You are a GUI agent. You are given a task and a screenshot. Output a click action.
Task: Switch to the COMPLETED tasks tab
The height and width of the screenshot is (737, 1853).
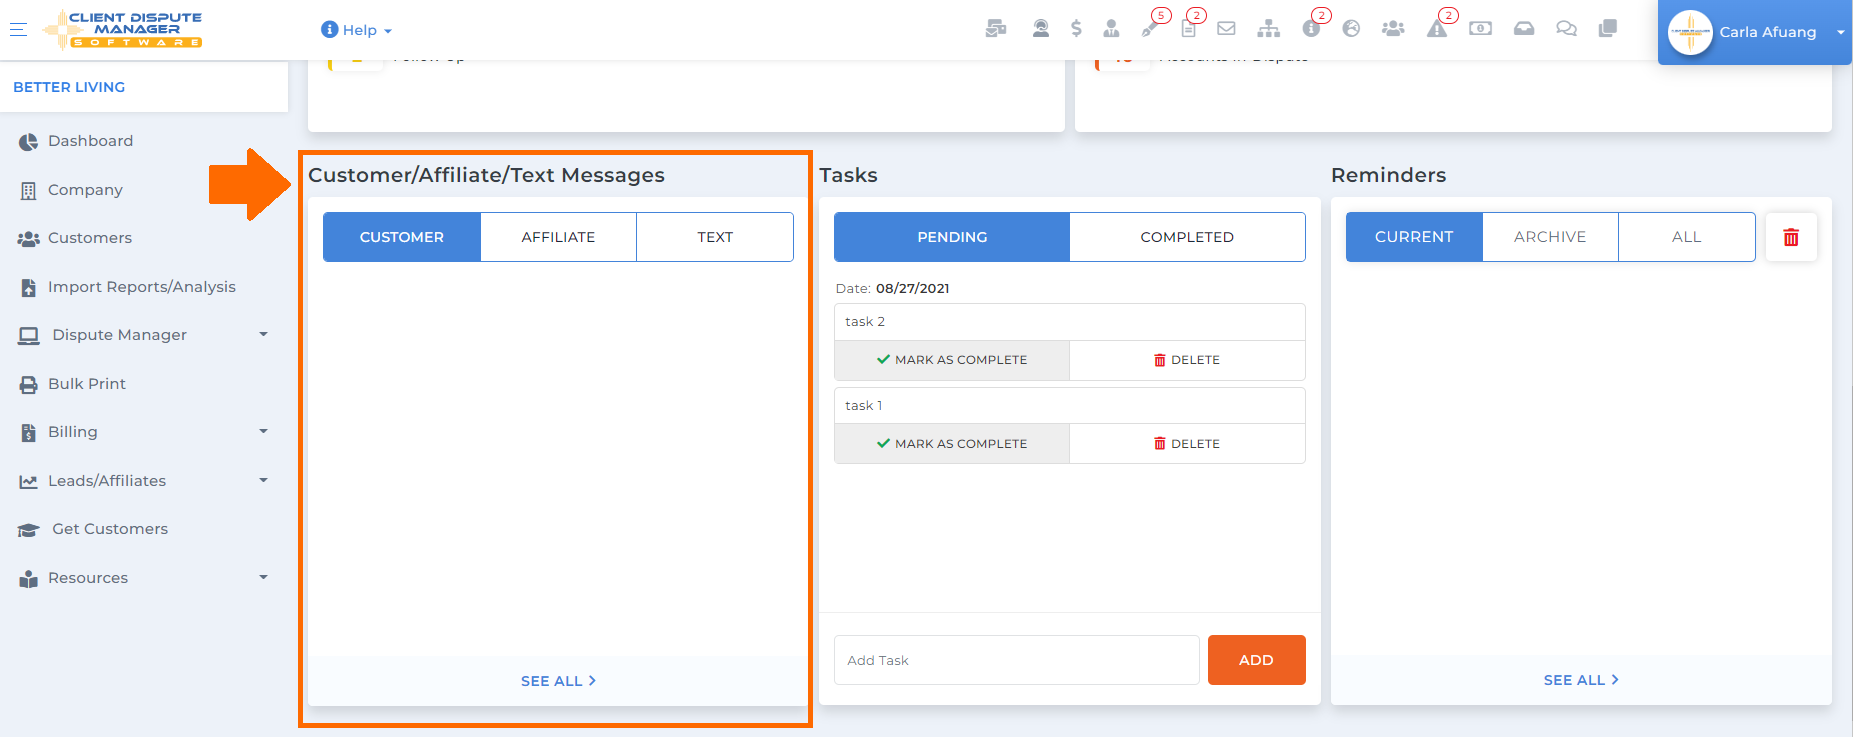coord(1187,237)
